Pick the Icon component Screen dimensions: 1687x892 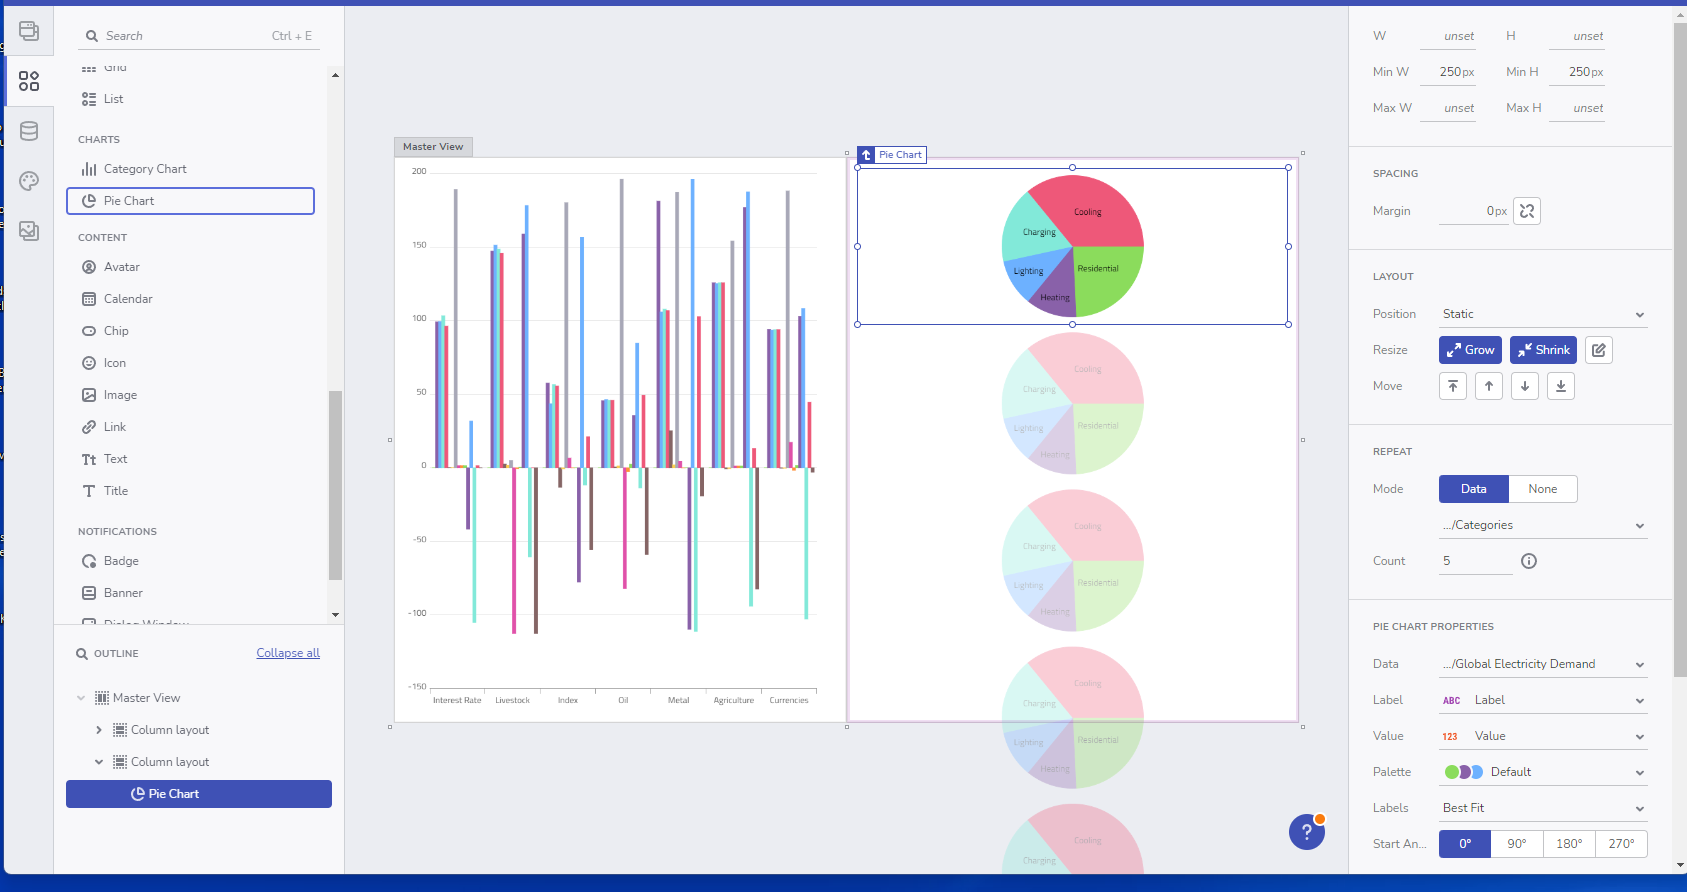190,363
